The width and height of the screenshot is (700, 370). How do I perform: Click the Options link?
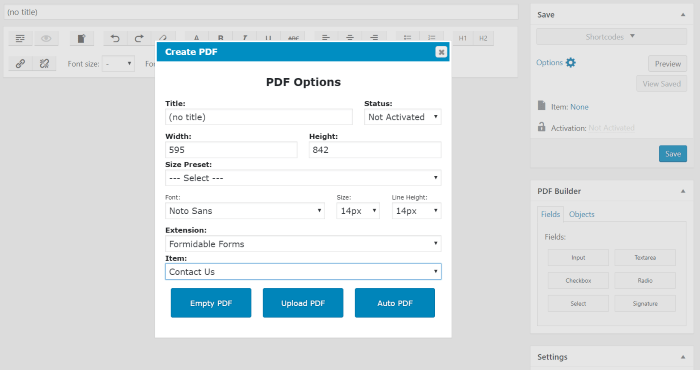550,62
